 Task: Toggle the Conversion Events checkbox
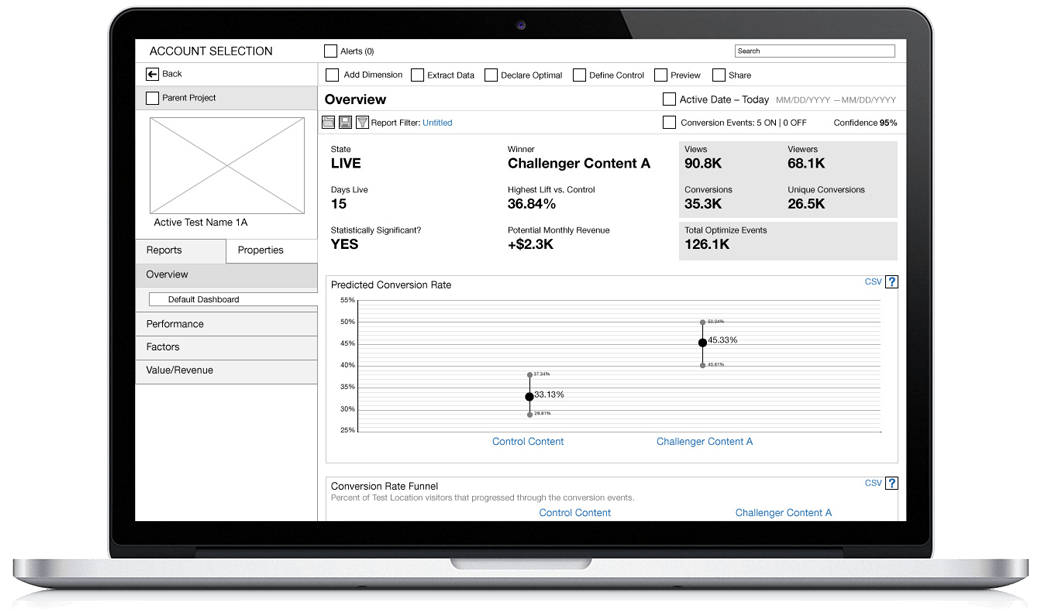coord(669,123)
